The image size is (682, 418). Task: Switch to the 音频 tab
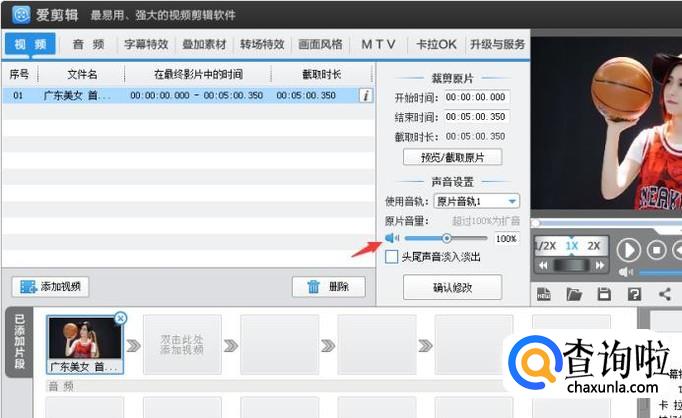pyautogui.click(x=88, y=44)
